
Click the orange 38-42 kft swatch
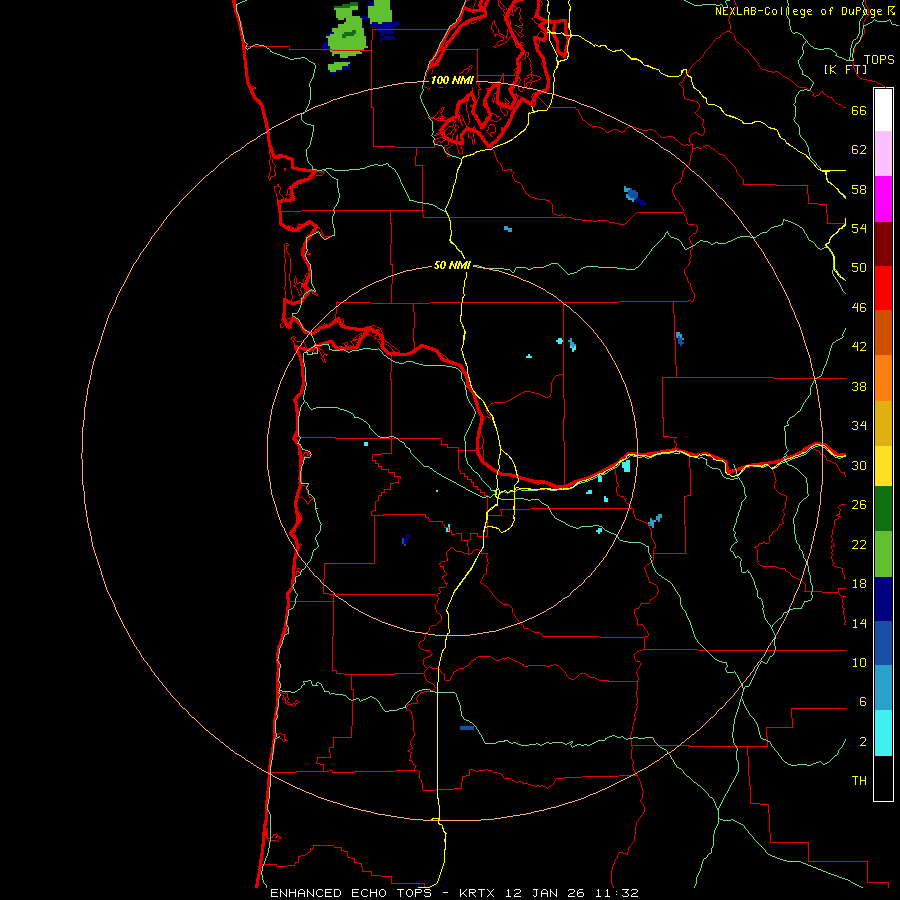883,378
